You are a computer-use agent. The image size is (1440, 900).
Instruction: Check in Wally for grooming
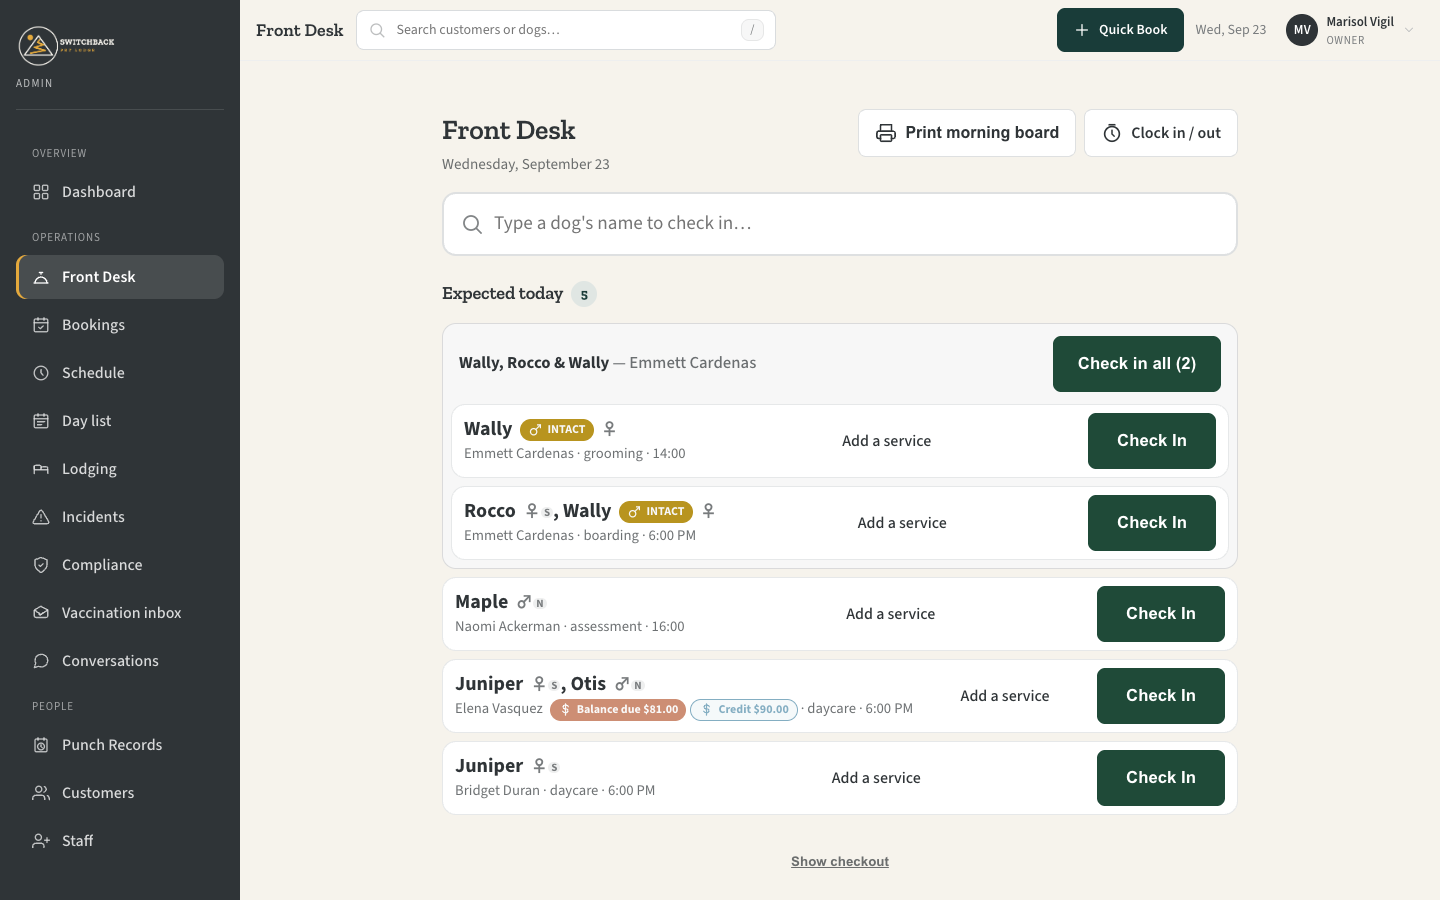pyautogui.click(x=1152, y=441)
